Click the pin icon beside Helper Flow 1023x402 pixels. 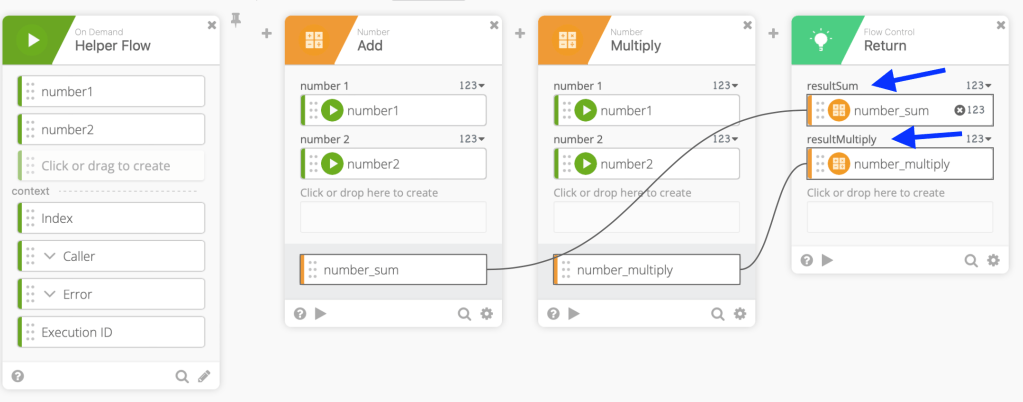(237, 19)
